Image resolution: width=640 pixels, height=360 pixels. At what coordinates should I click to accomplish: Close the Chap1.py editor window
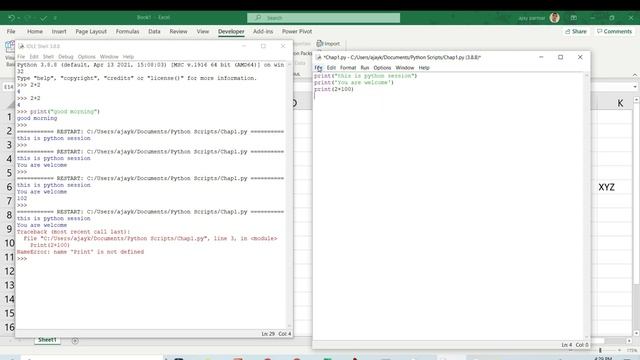[x=580, y=57]
